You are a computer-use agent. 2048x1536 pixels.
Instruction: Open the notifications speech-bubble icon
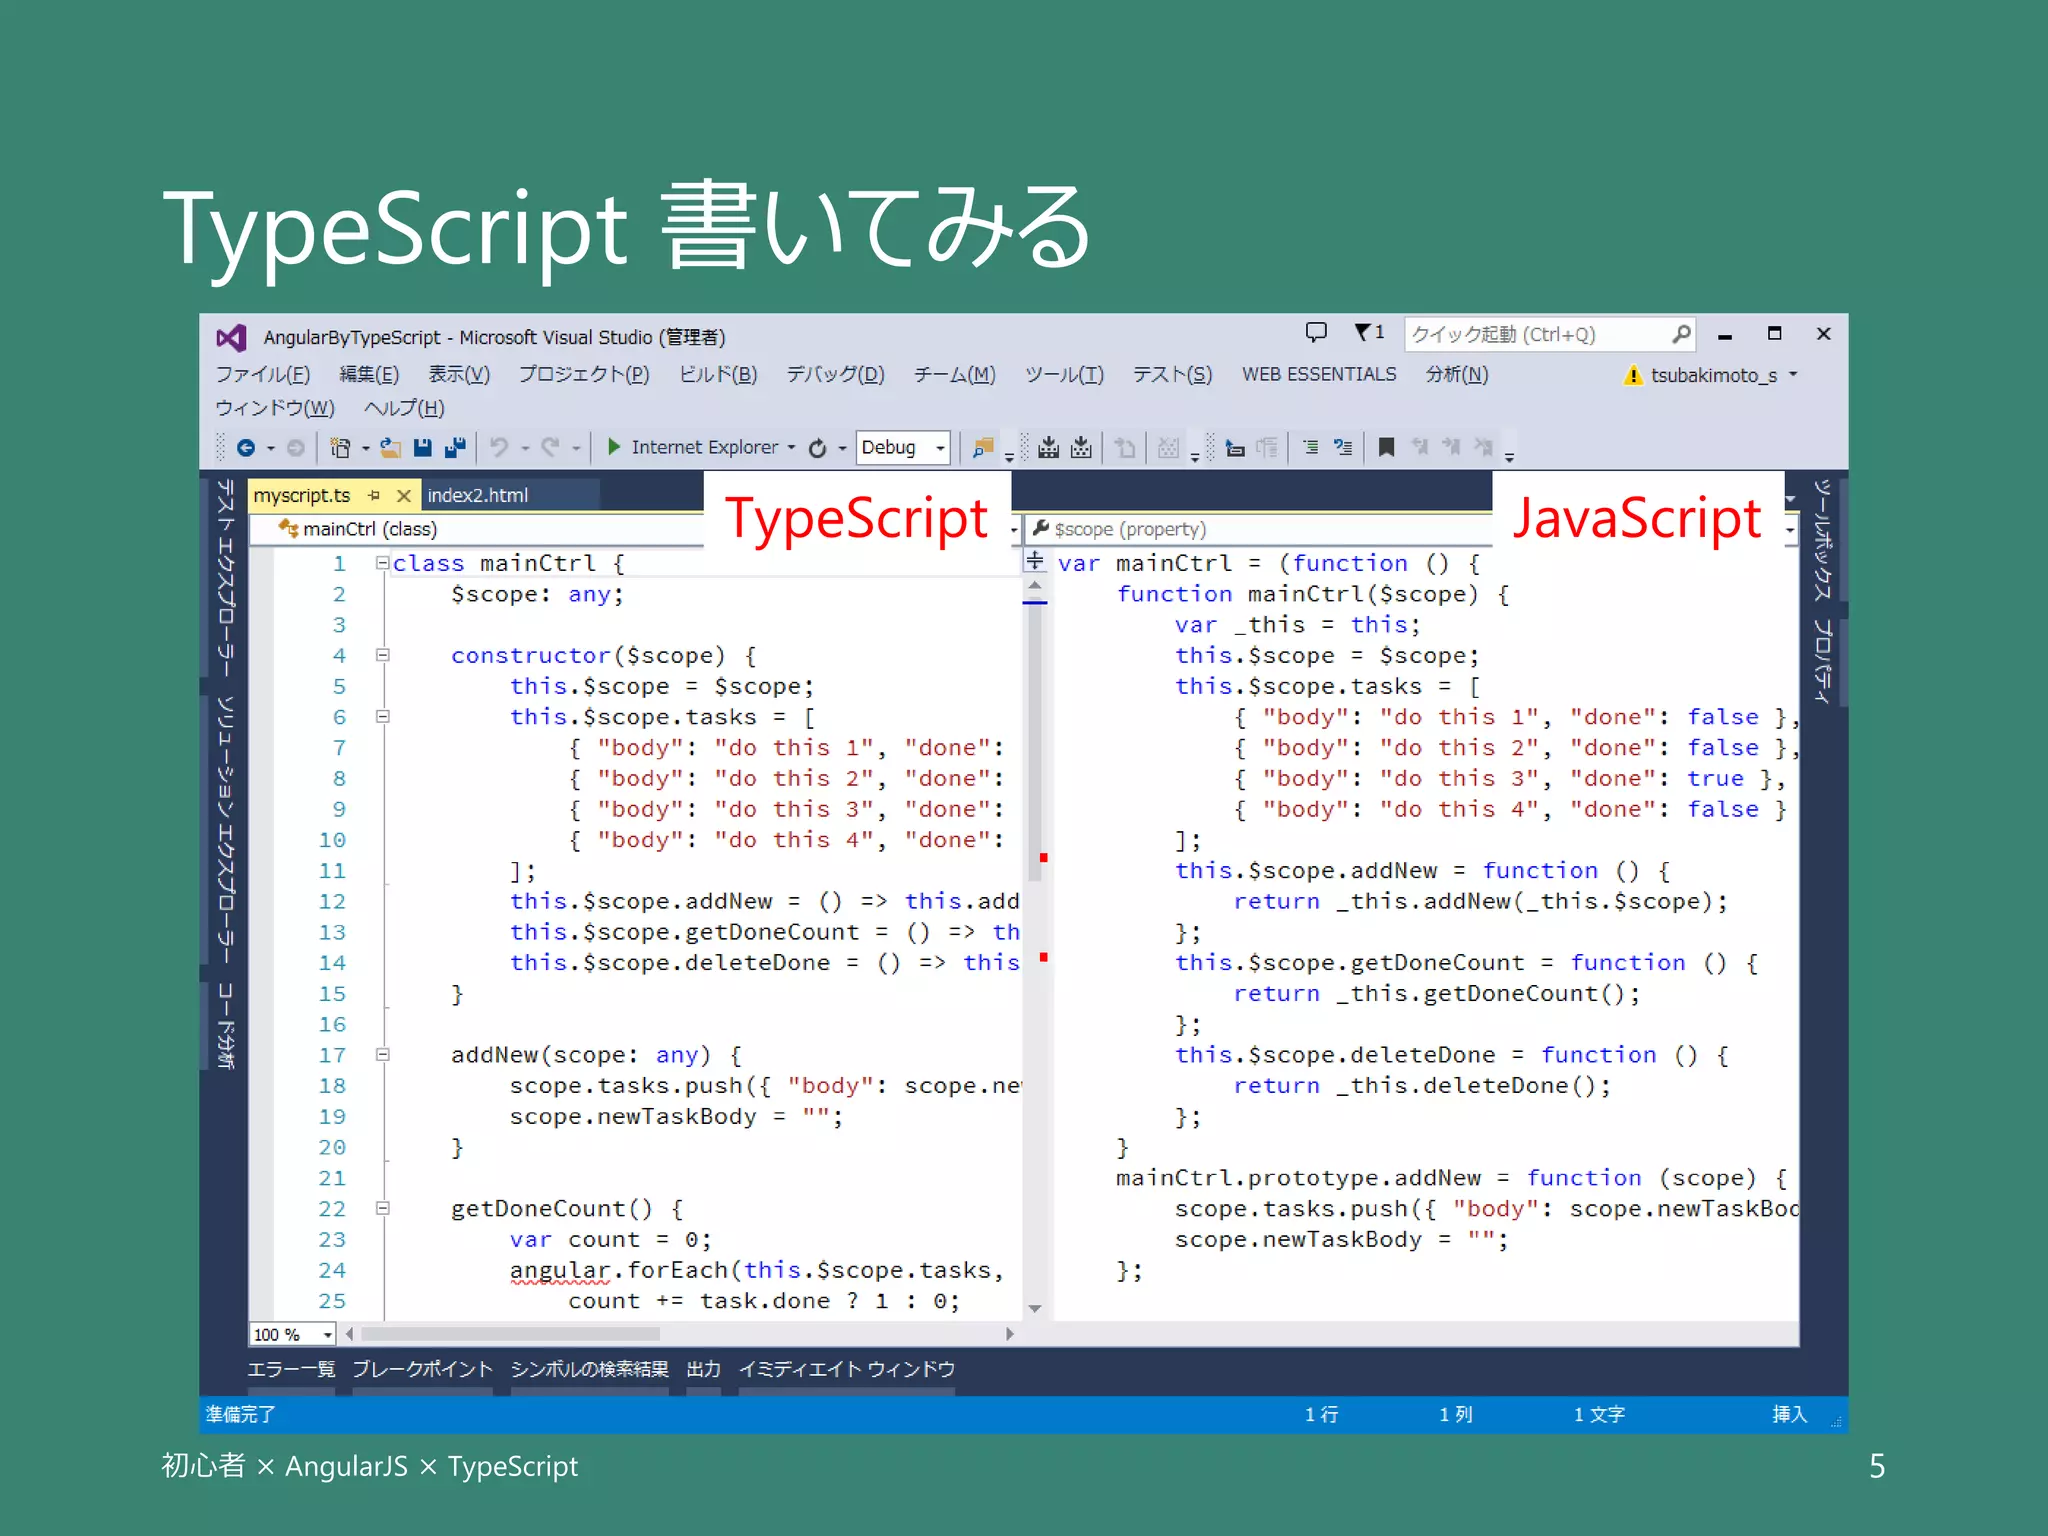tap(1316, 333)
